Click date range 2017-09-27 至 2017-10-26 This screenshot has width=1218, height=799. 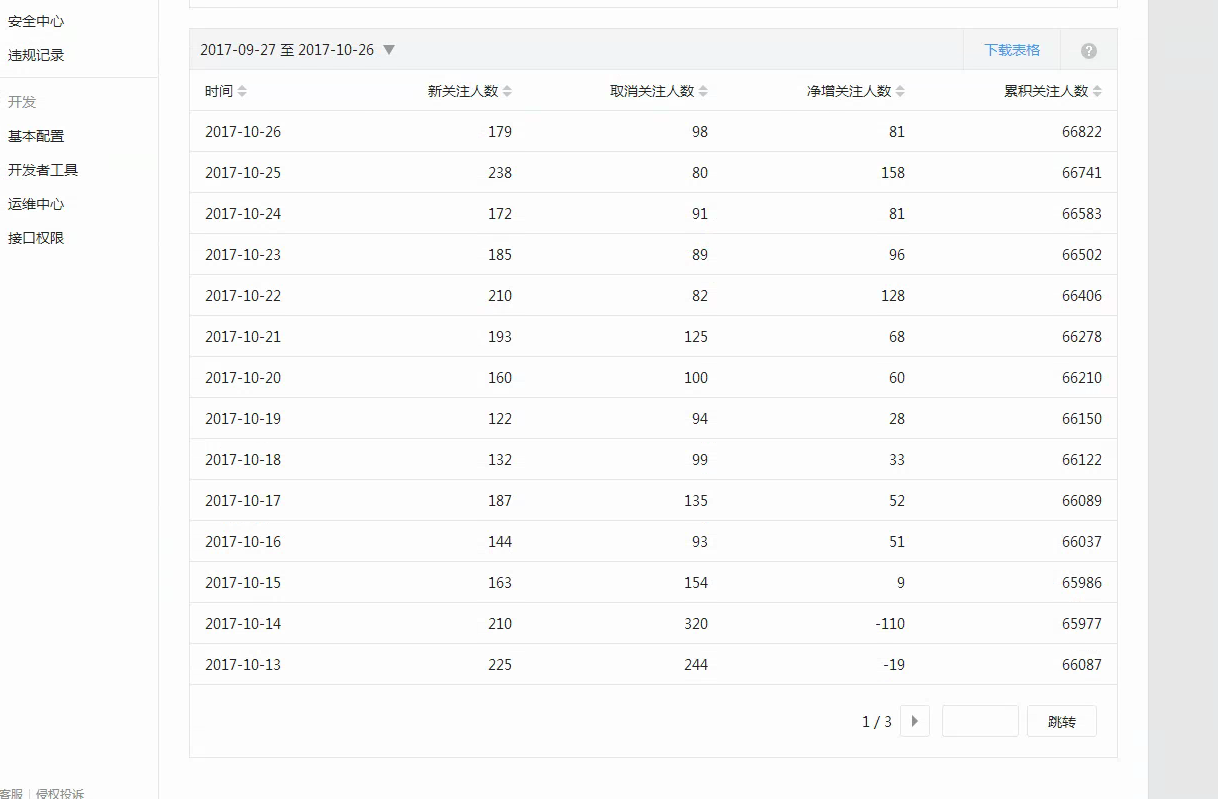coord(287,50)
